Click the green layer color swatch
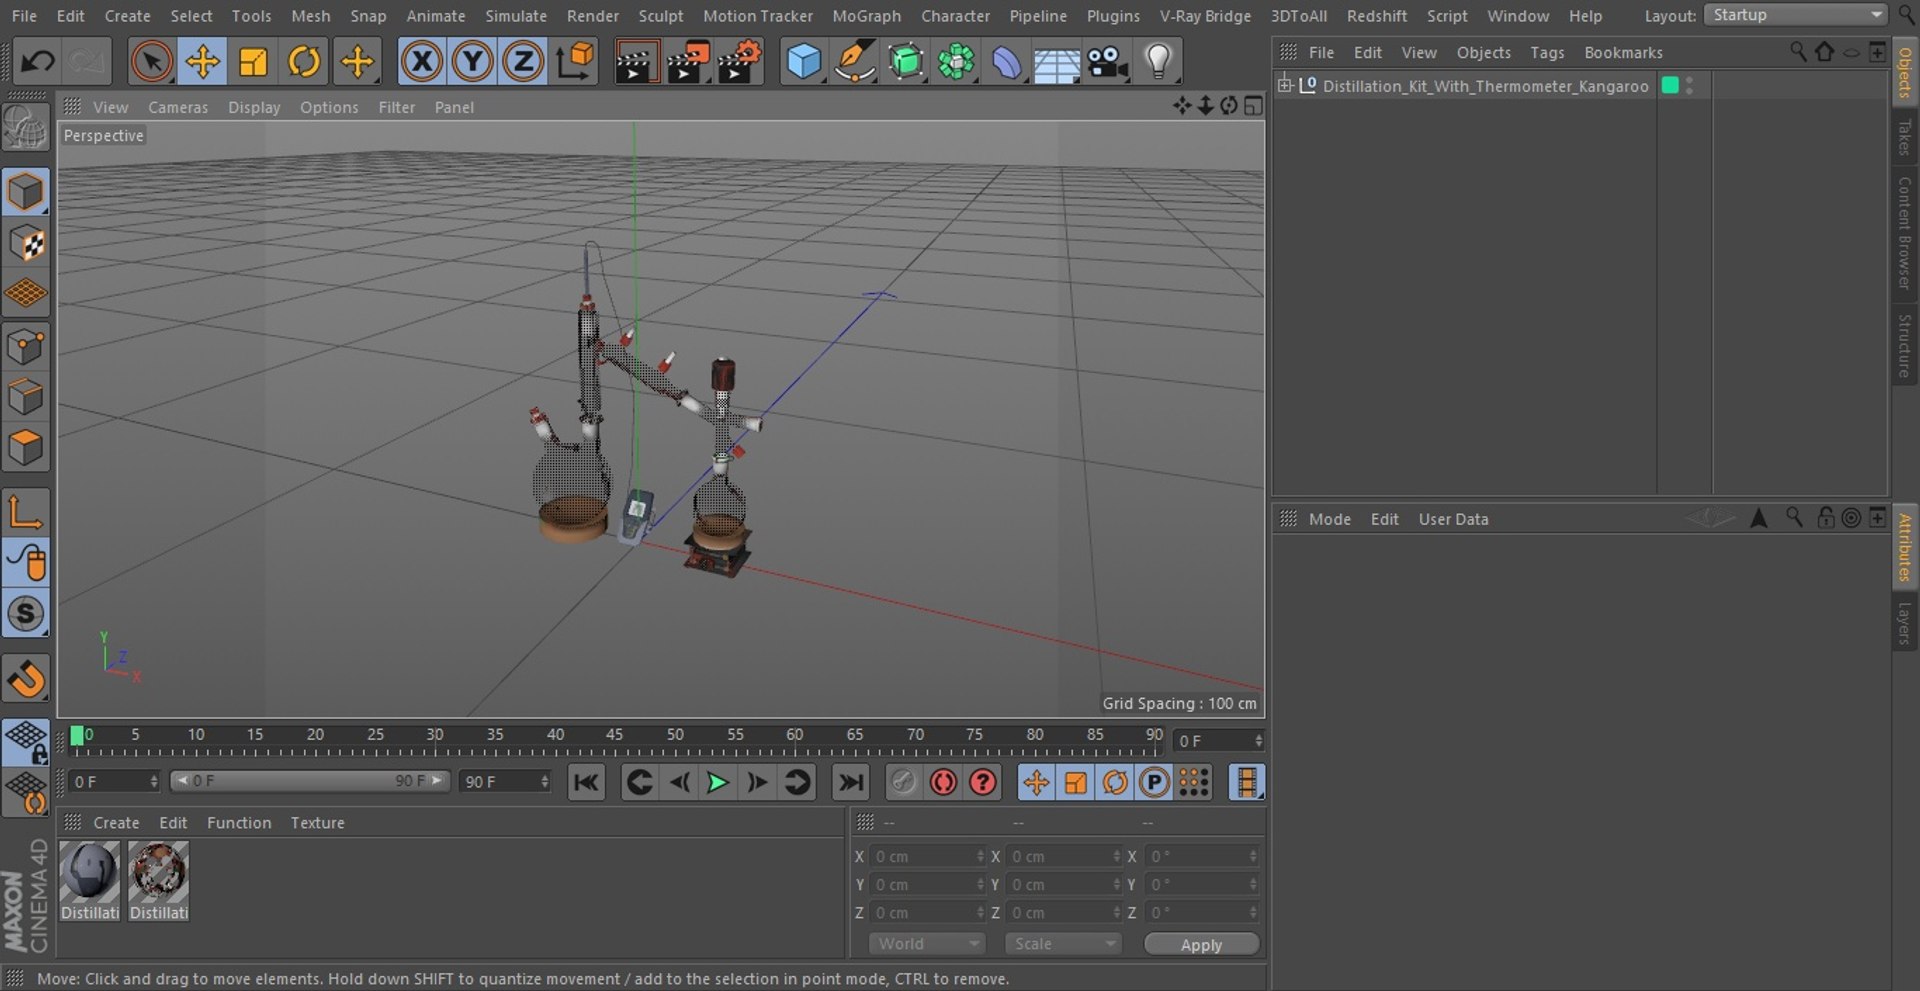The image size is (1920, 991). click(1669, 86)
